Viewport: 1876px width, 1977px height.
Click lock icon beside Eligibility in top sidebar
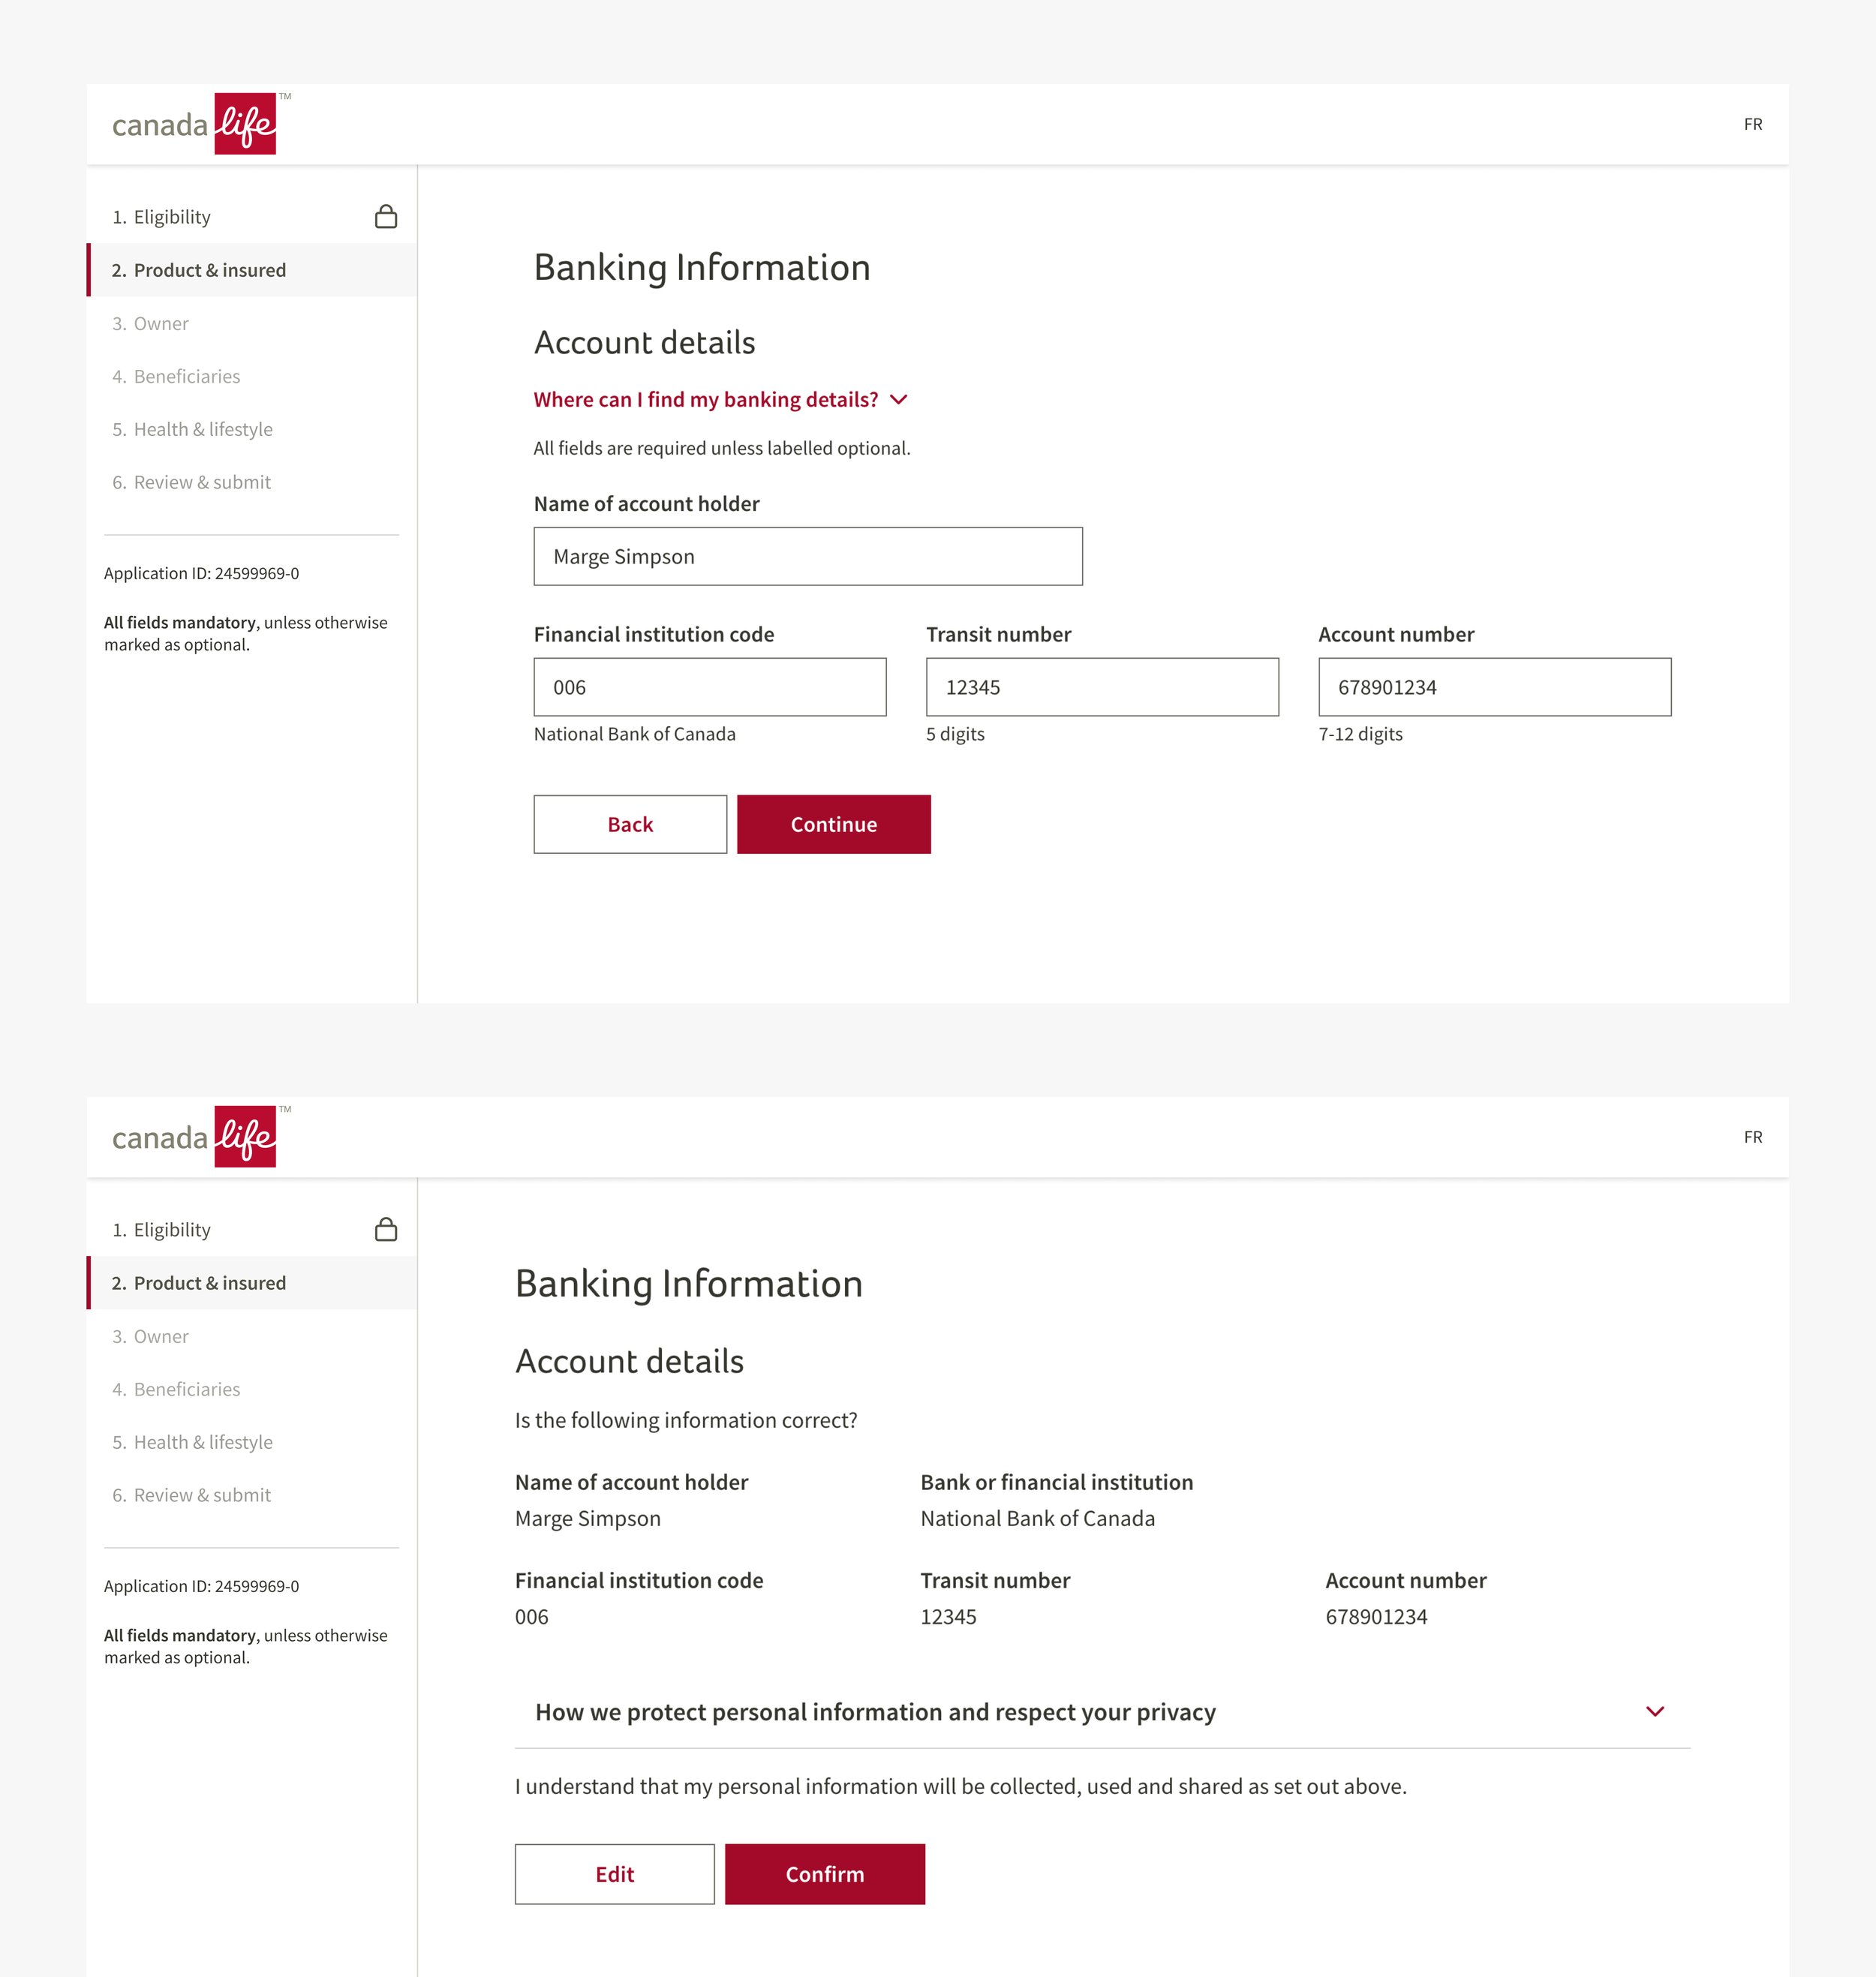(386, 217)
